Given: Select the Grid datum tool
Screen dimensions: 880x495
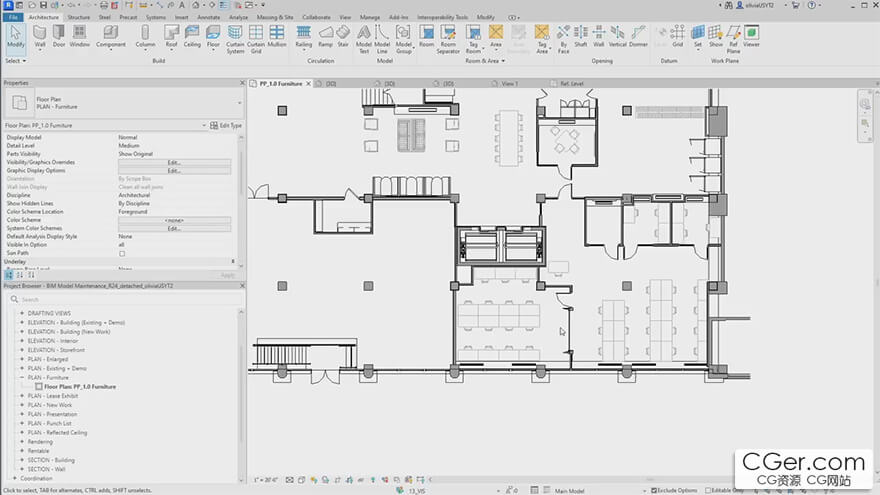Looking at the screenshot, I should tap(677, 38).
